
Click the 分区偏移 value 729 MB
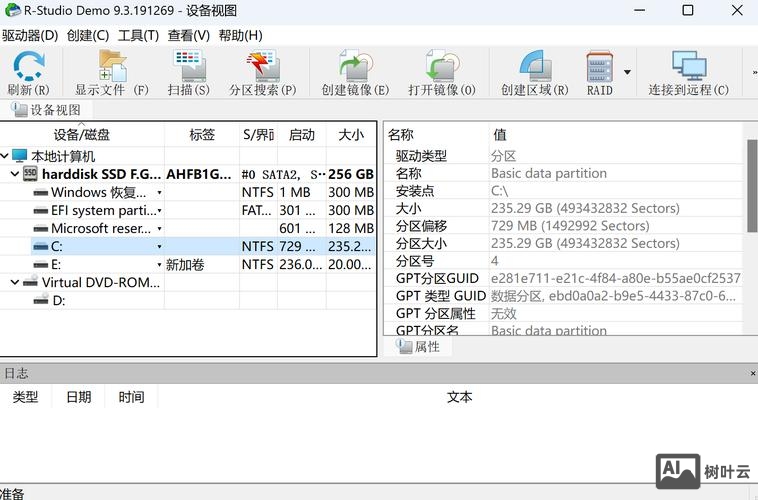pyautogui.click(x=570, y=226)
